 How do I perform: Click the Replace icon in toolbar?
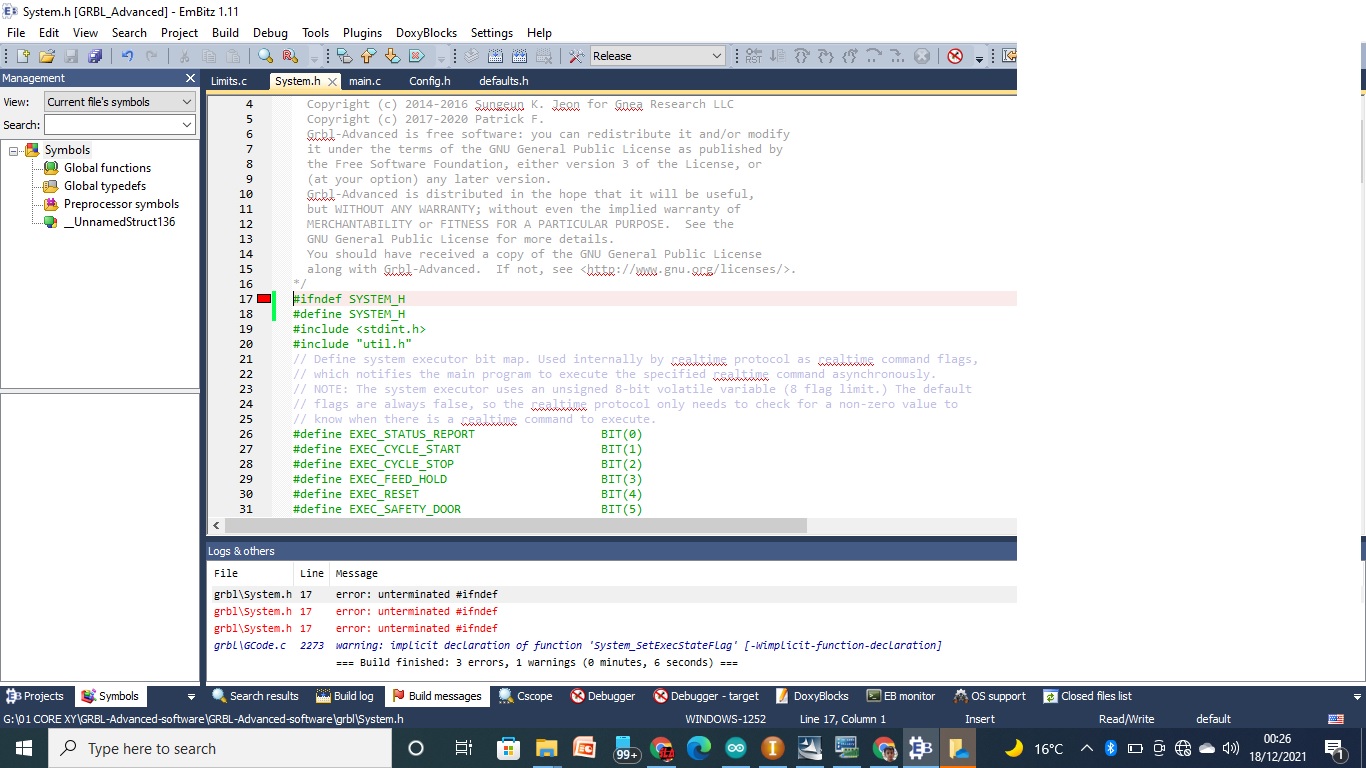tap(290, 56)
